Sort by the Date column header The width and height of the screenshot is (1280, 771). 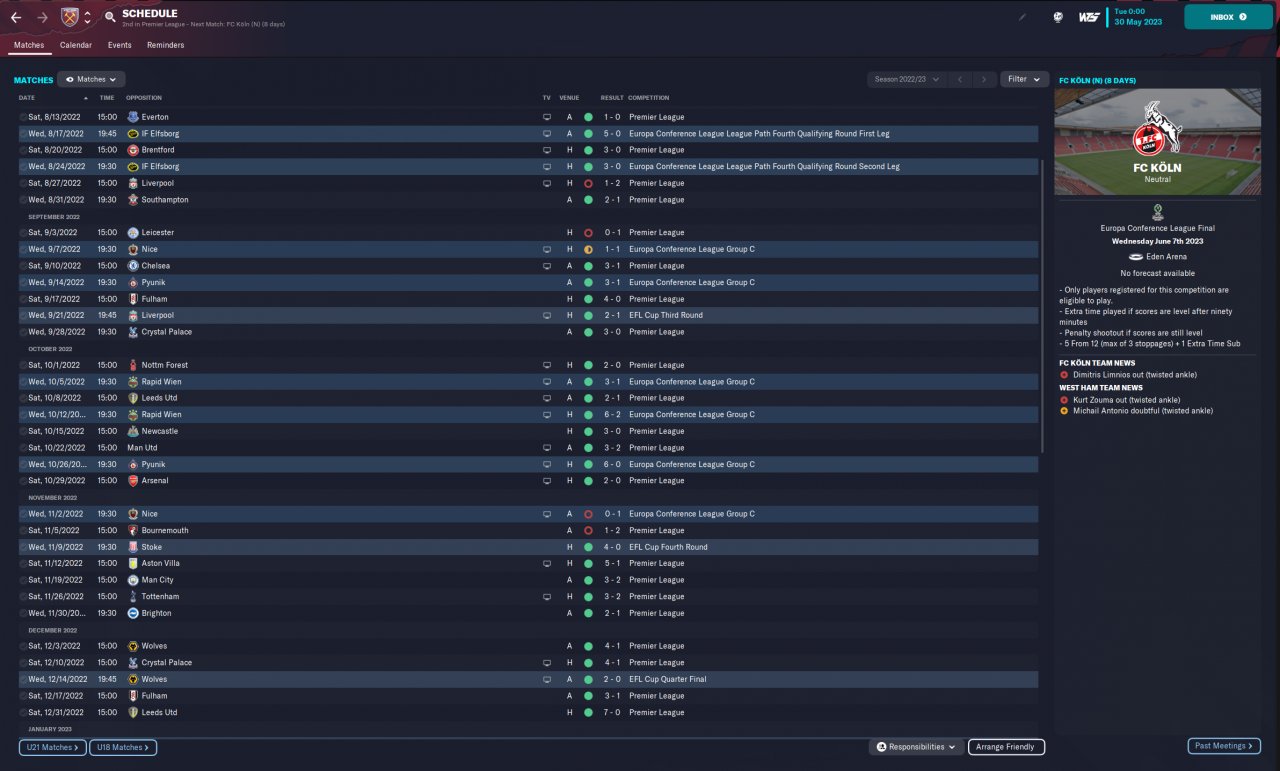click(27, 98)
